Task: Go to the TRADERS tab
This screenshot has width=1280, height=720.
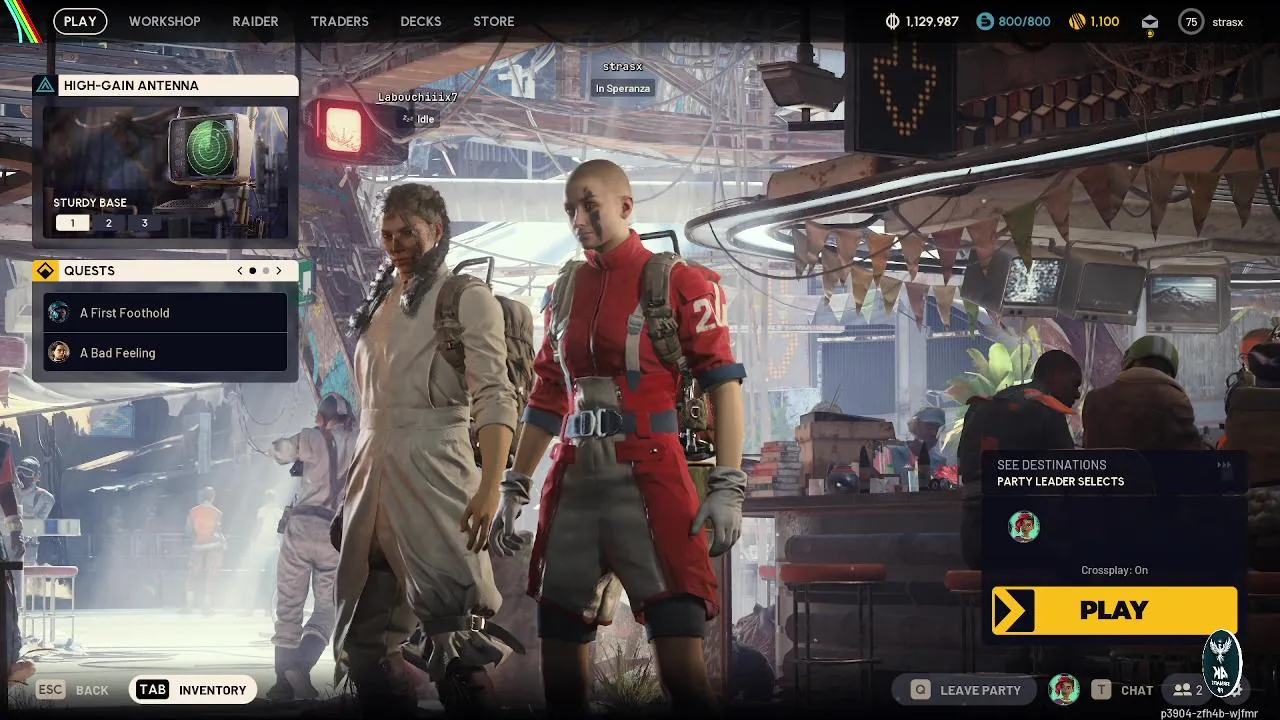Action: [339, 21]
